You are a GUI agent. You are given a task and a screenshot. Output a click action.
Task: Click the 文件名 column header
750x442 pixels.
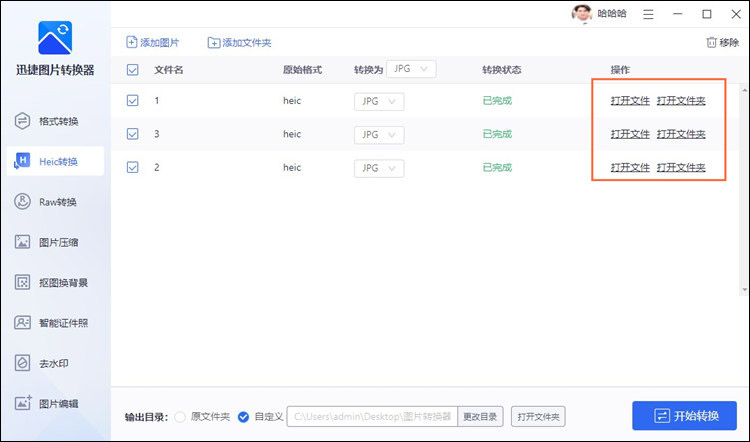pyautogui.click(x=168, y=70)
